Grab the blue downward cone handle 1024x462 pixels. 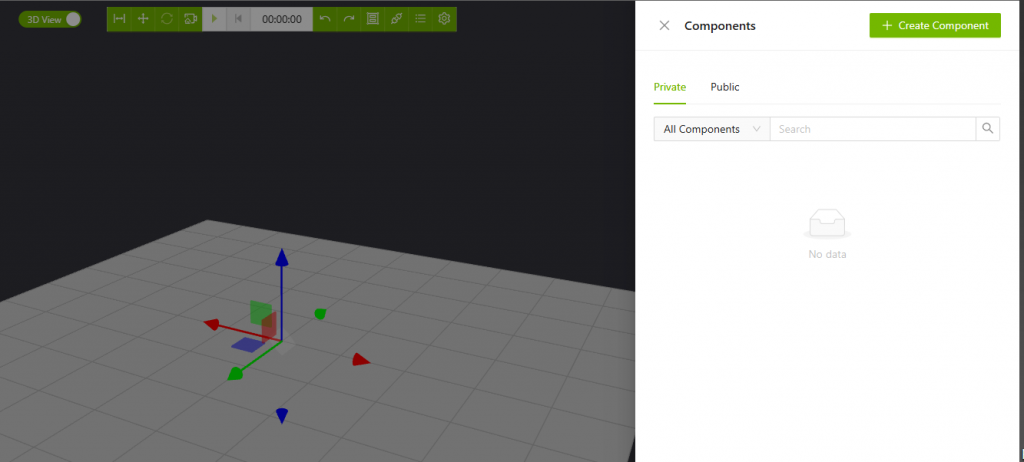[x=282, y=416]
